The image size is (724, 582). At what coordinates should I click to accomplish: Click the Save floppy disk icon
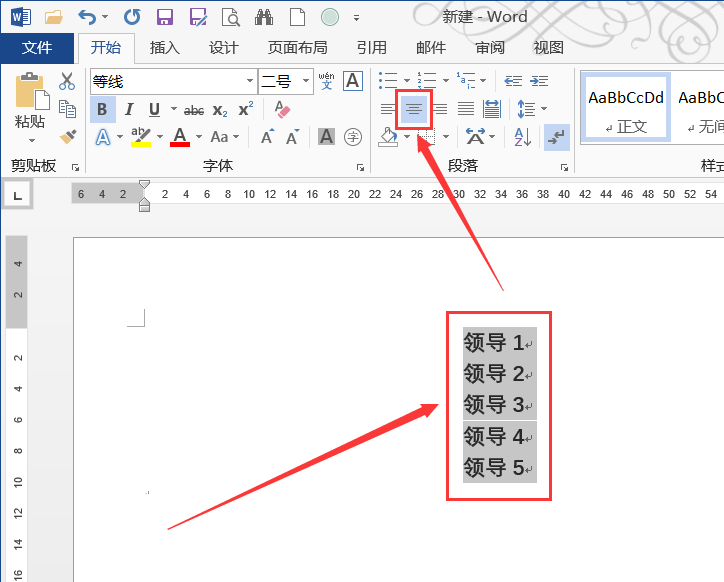(166, 17)
